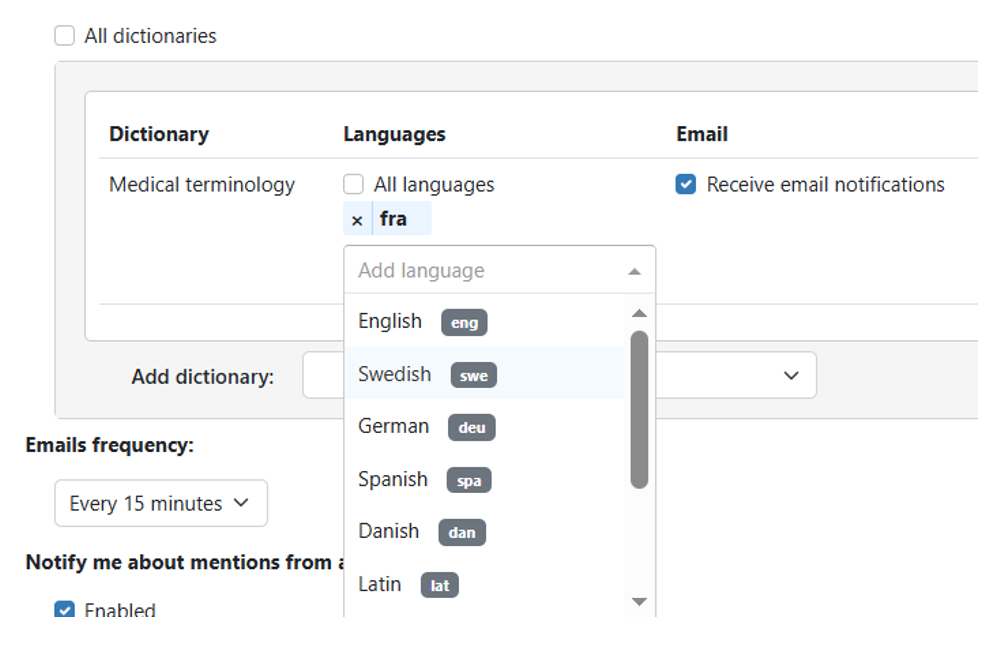Choose Danish from the dropdown list
This screenshot has height=648, width=992.
(x=484, y=532)
